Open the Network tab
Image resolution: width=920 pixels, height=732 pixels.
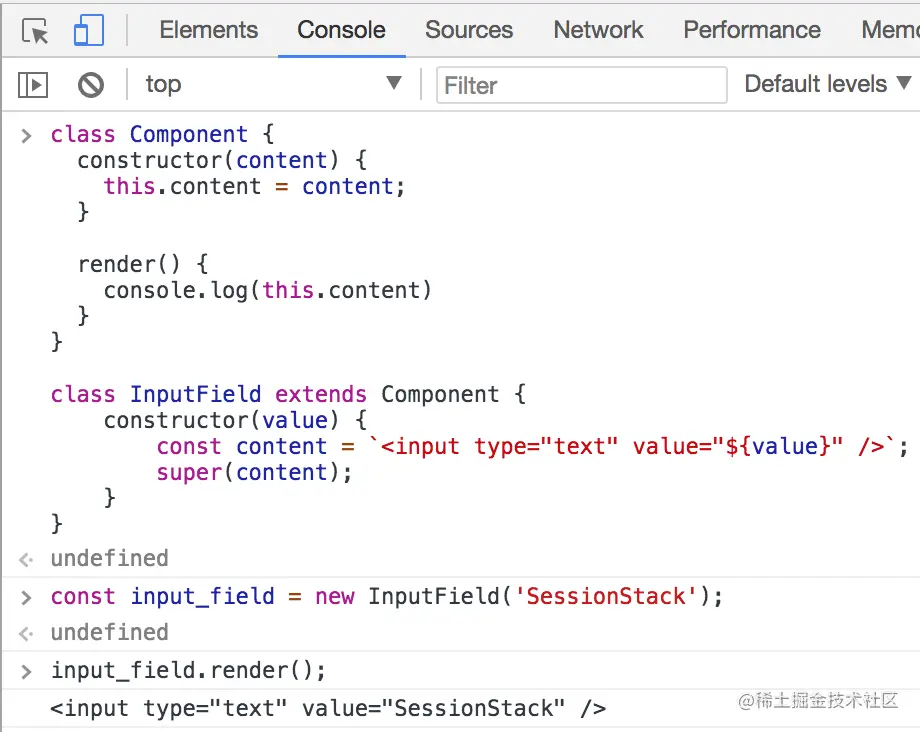pos(598,30)
